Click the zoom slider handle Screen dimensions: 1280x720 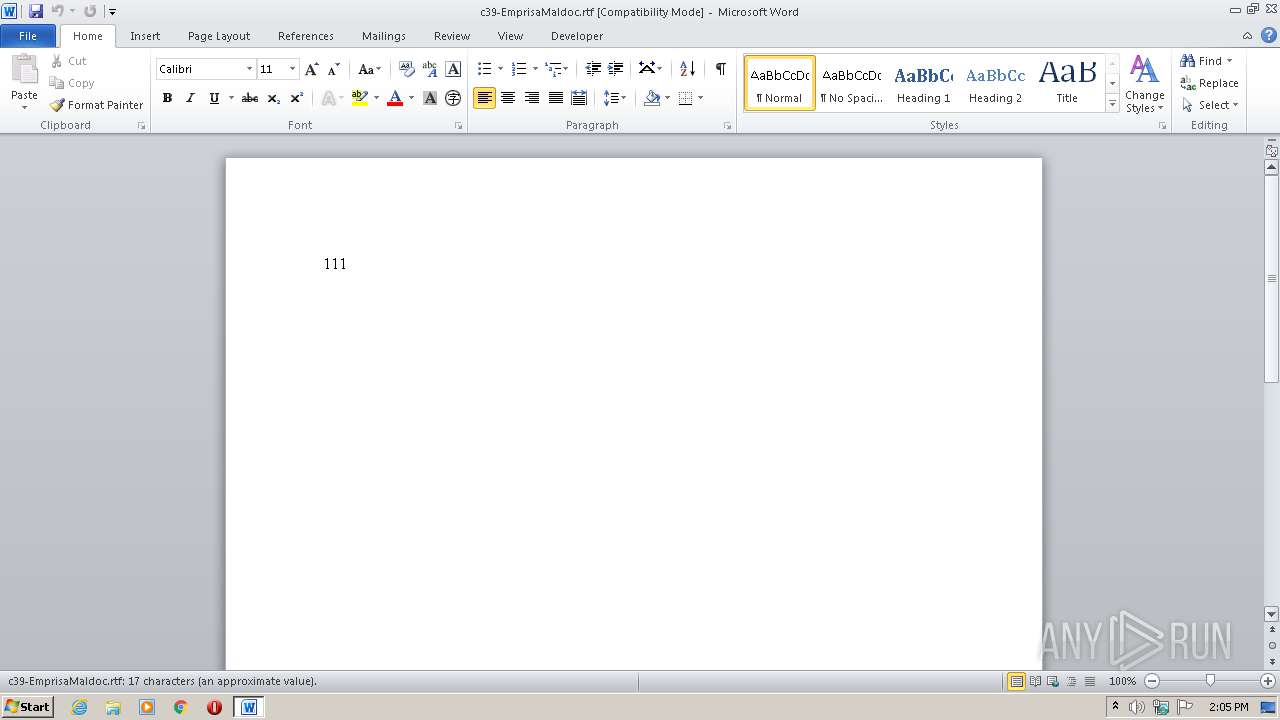point(1210,681)
